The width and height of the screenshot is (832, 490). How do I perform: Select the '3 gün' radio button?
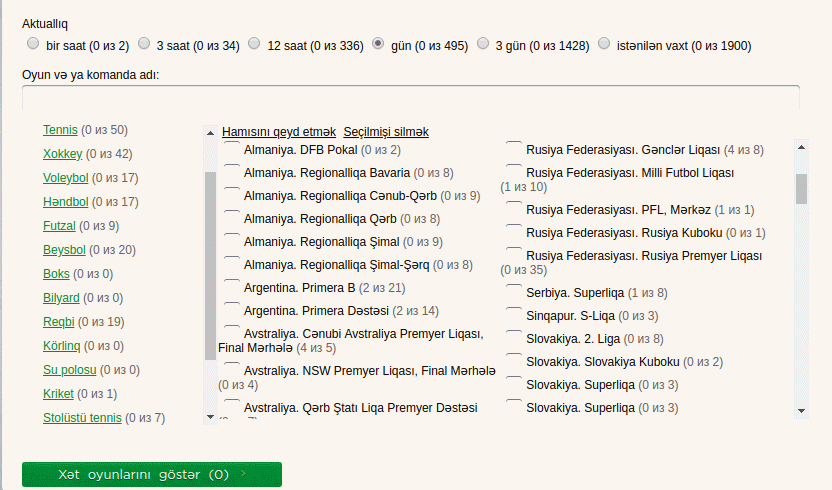[484, 44]
